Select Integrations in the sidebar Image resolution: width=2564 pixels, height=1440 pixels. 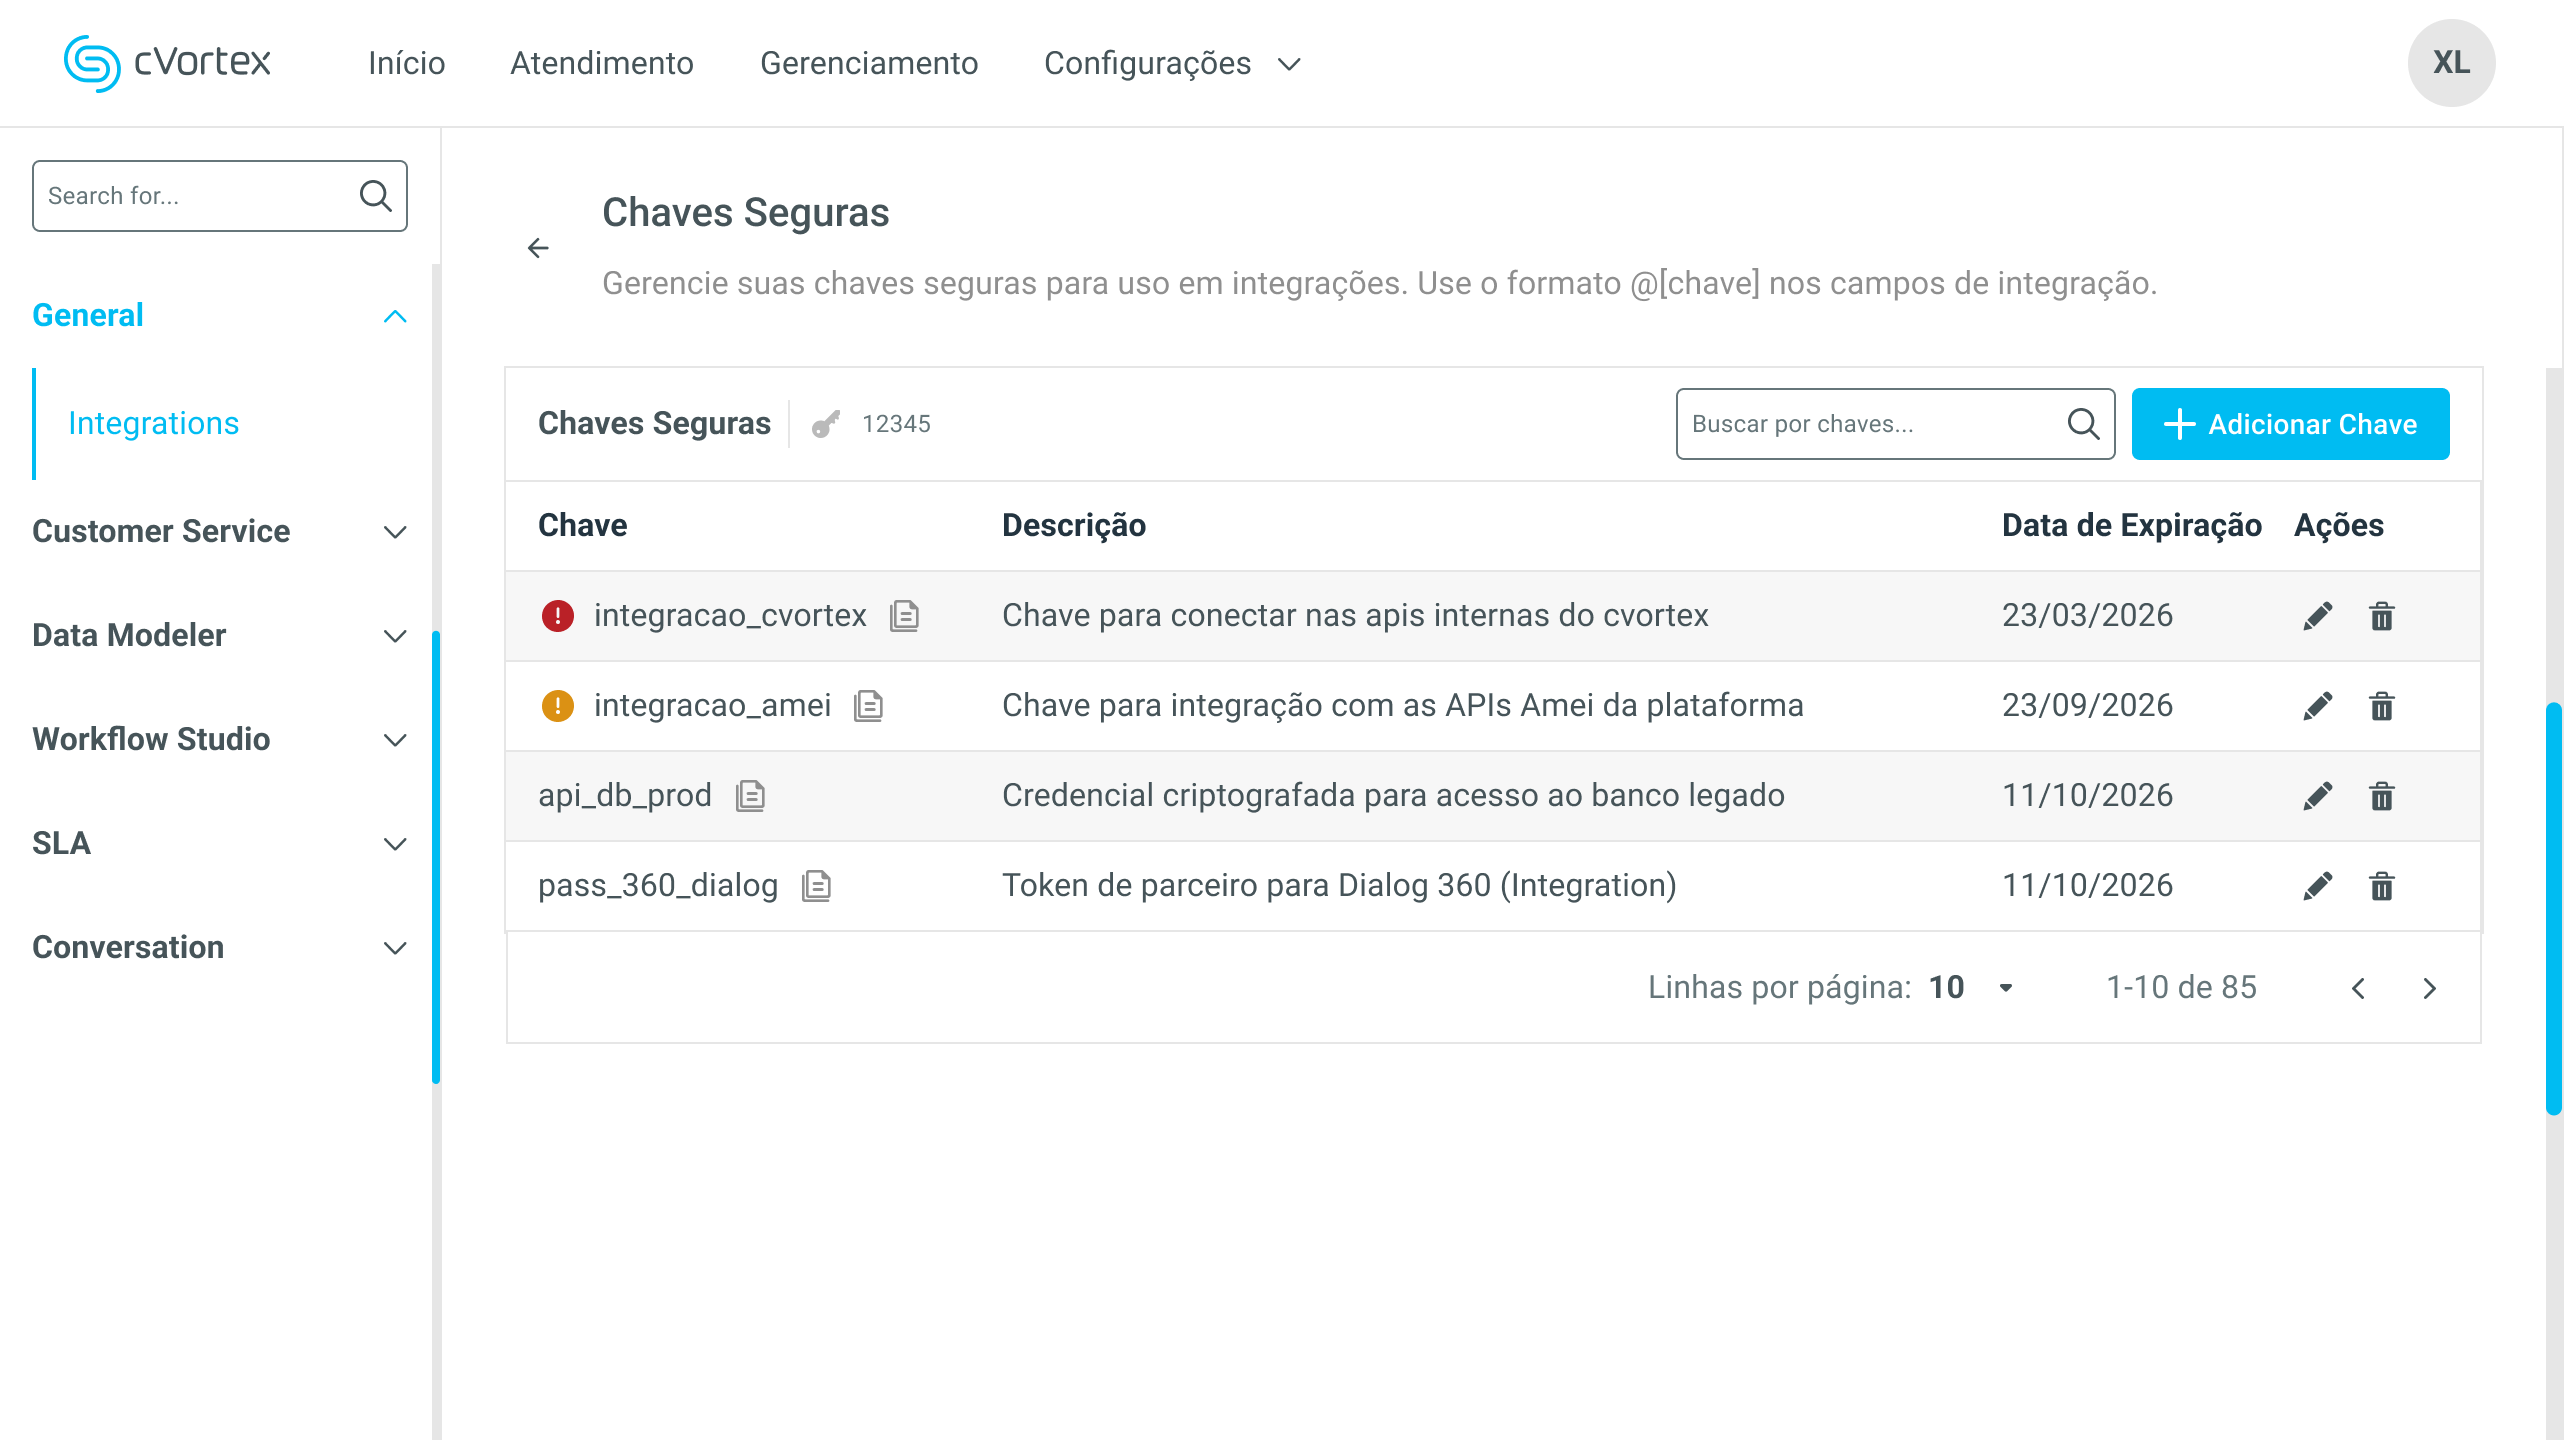click(x=153, y=424)
